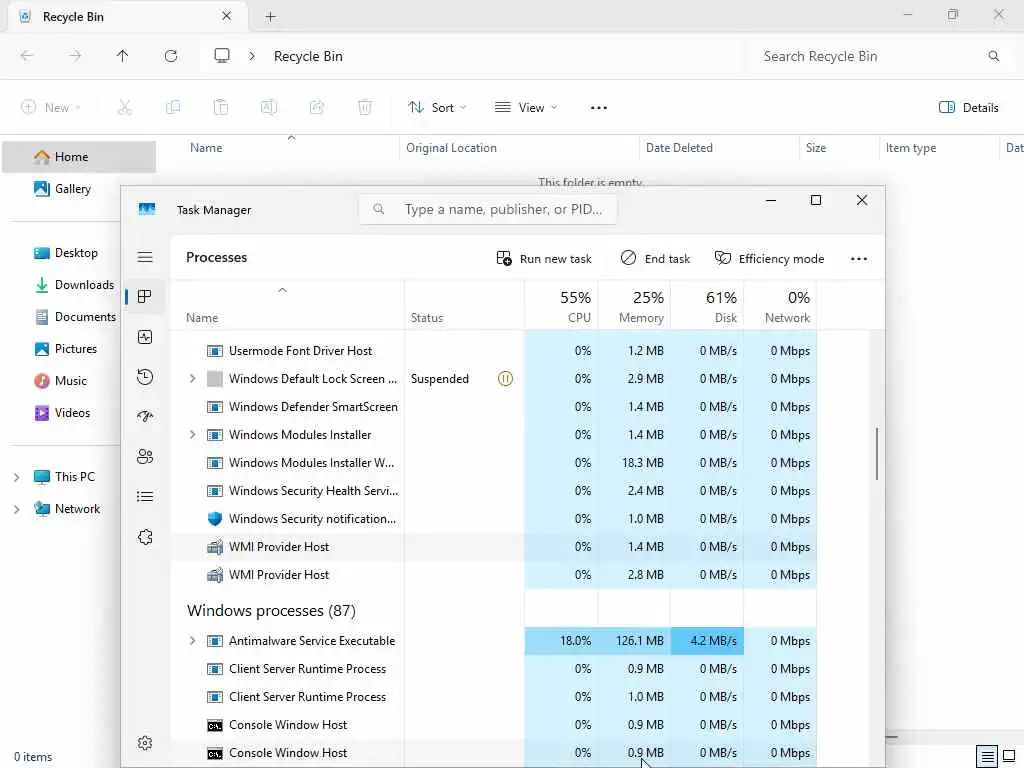Image resolution: width=1024 pixels, height=768 pixels.
Task: Click the Windows processes (87) group header
Action: click(271, 611)
